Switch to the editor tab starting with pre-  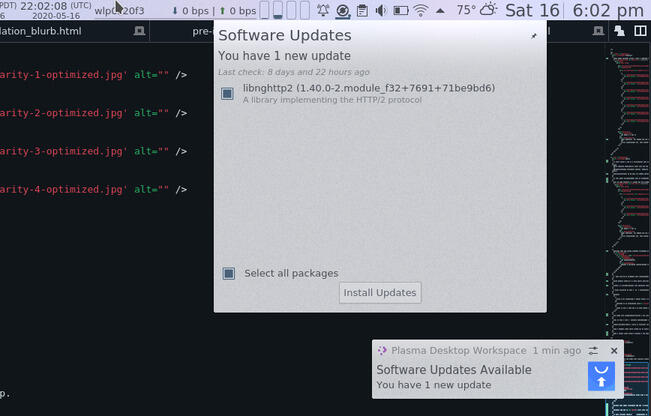(x=203, y=31)
